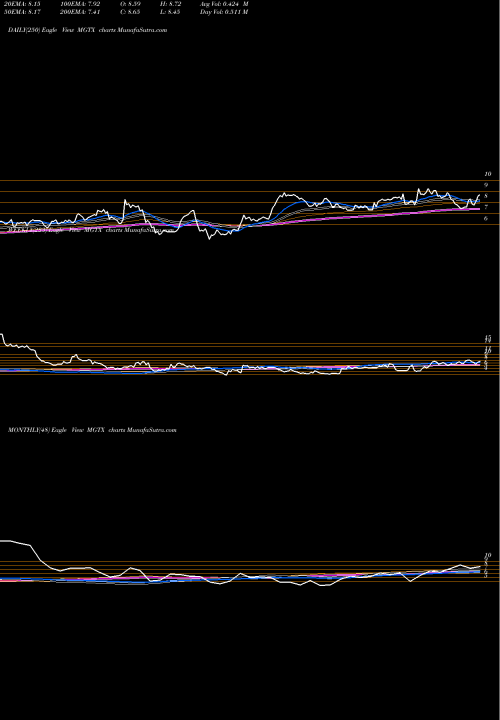Select the Low price 'L:' value
The width and height of the screenshot is (500, 720).
coord(172,12)
